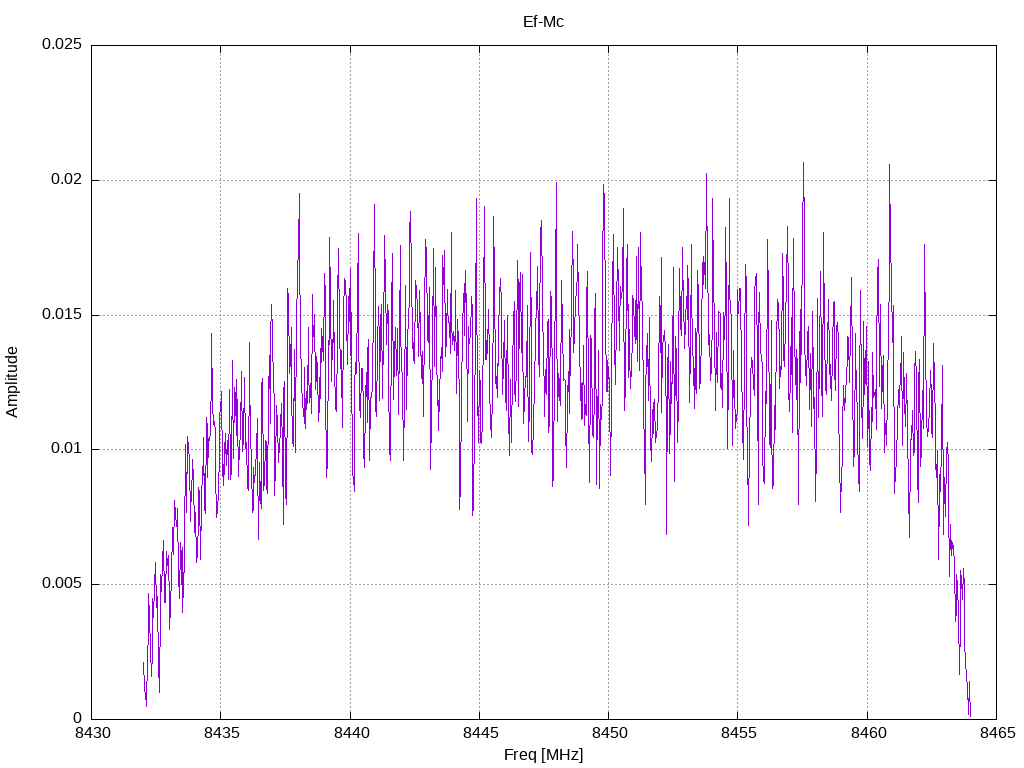Screen dimensions: 1024x768
Task: Click the x-axis tick label 8460
Action: [869, 733]
